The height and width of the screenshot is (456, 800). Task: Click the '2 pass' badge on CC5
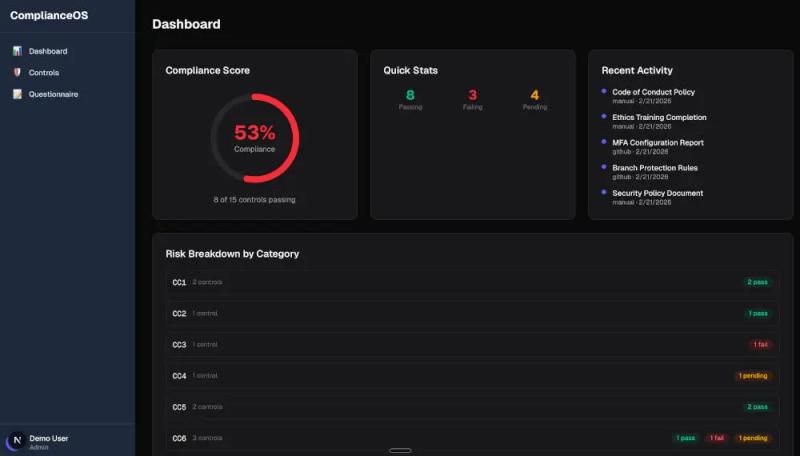757,407
